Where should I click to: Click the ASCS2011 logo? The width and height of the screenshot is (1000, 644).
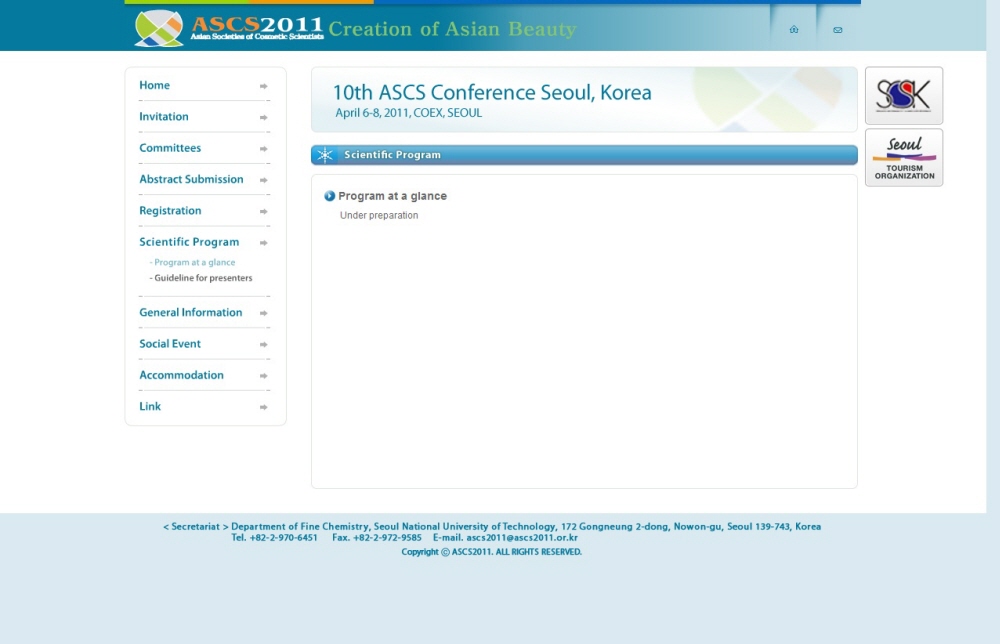point(229,29)
